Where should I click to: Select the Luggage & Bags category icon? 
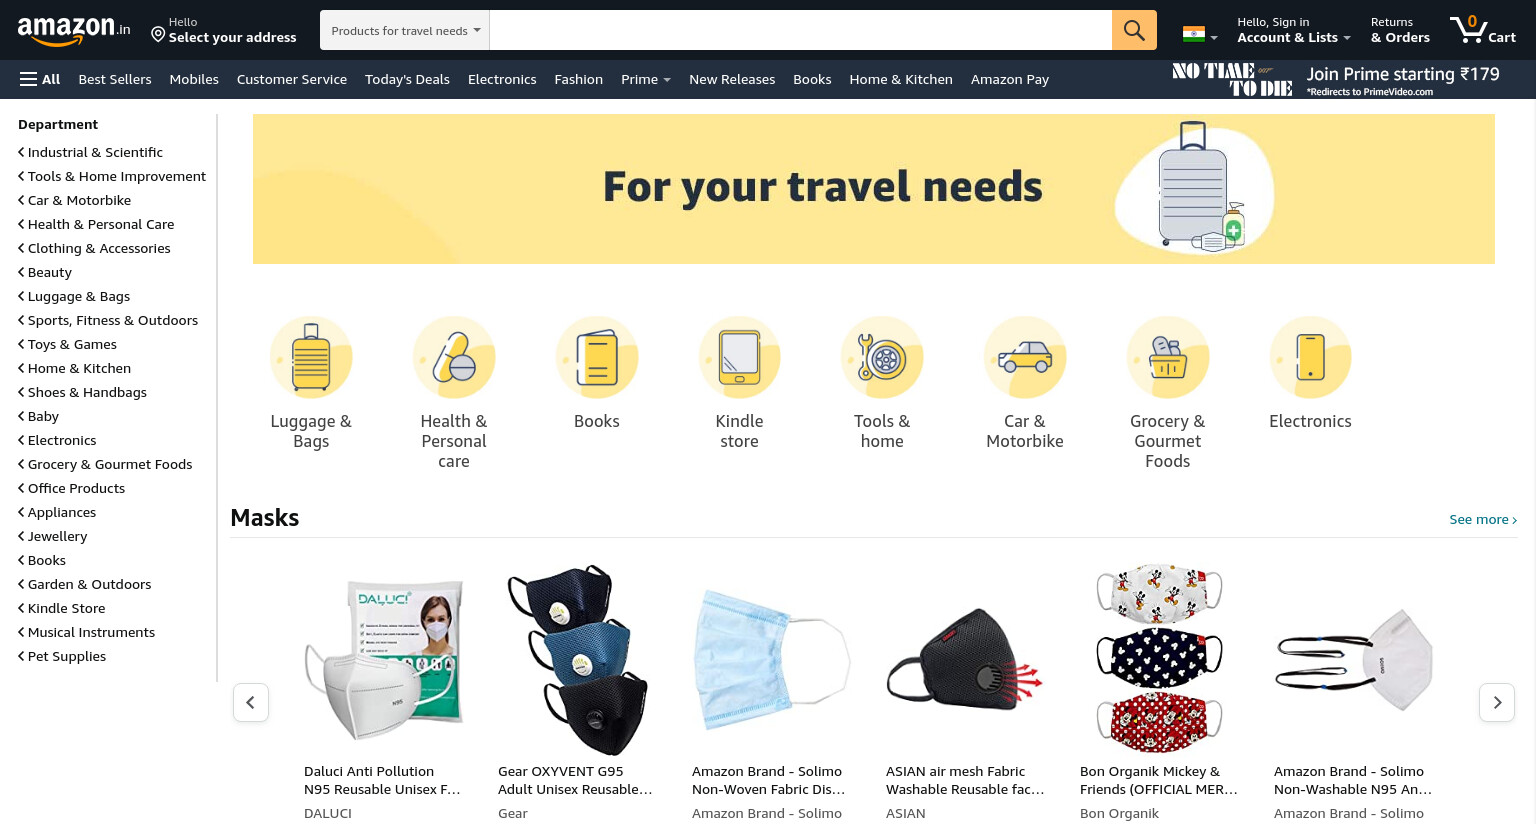tap(311, 358)
